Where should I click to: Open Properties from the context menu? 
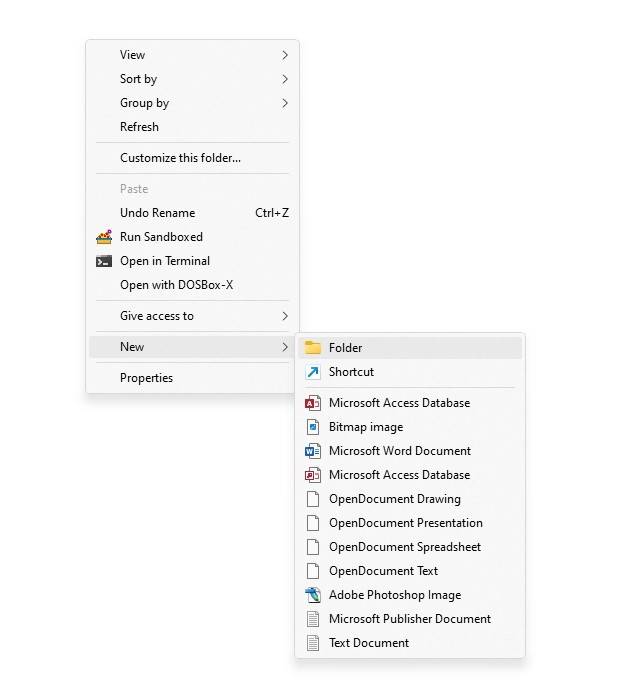click(x=146, y=378)
